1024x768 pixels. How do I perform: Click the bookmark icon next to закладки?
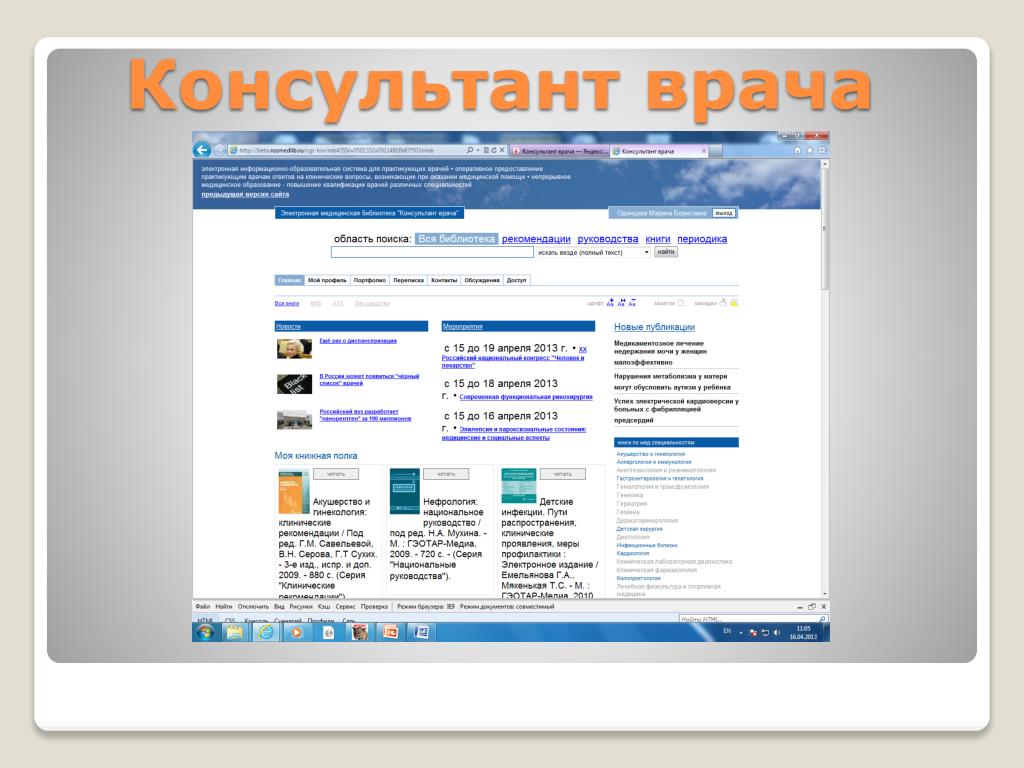coord(723,302)
